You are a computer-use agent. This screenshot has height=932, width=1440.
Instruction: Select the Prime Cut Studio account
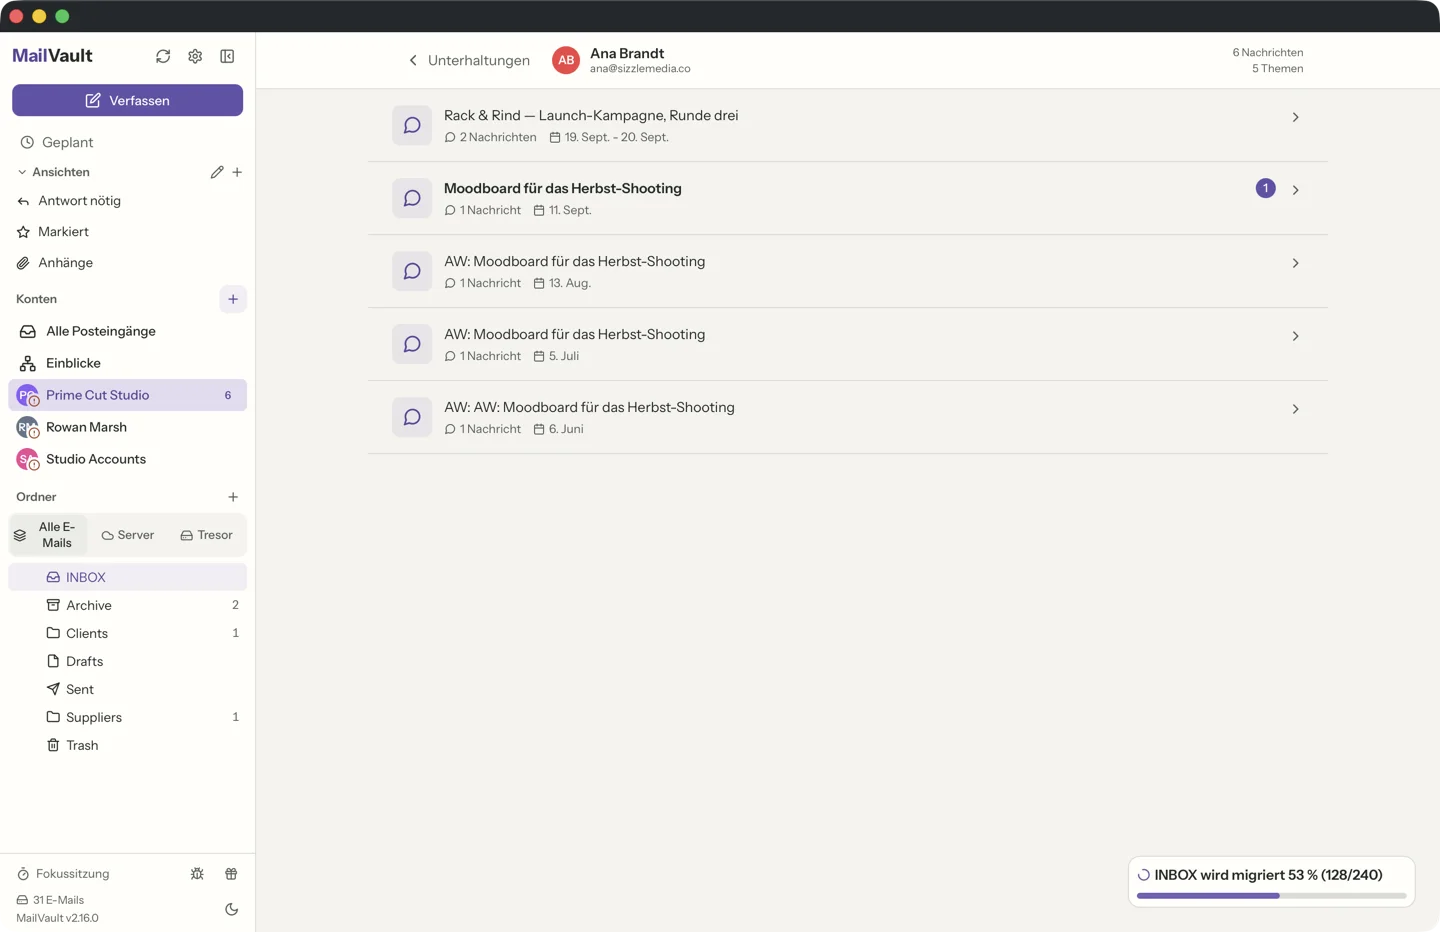[127, 395]
